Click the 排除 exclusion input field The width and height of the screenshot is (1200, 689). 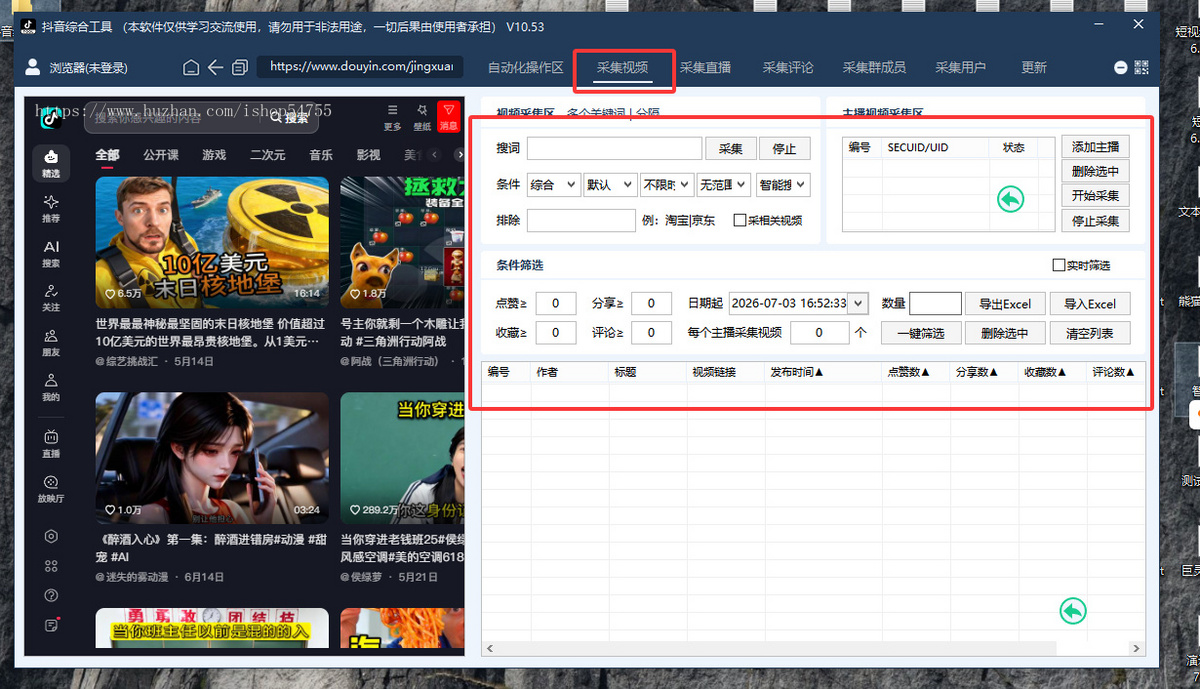coord(581,220)
